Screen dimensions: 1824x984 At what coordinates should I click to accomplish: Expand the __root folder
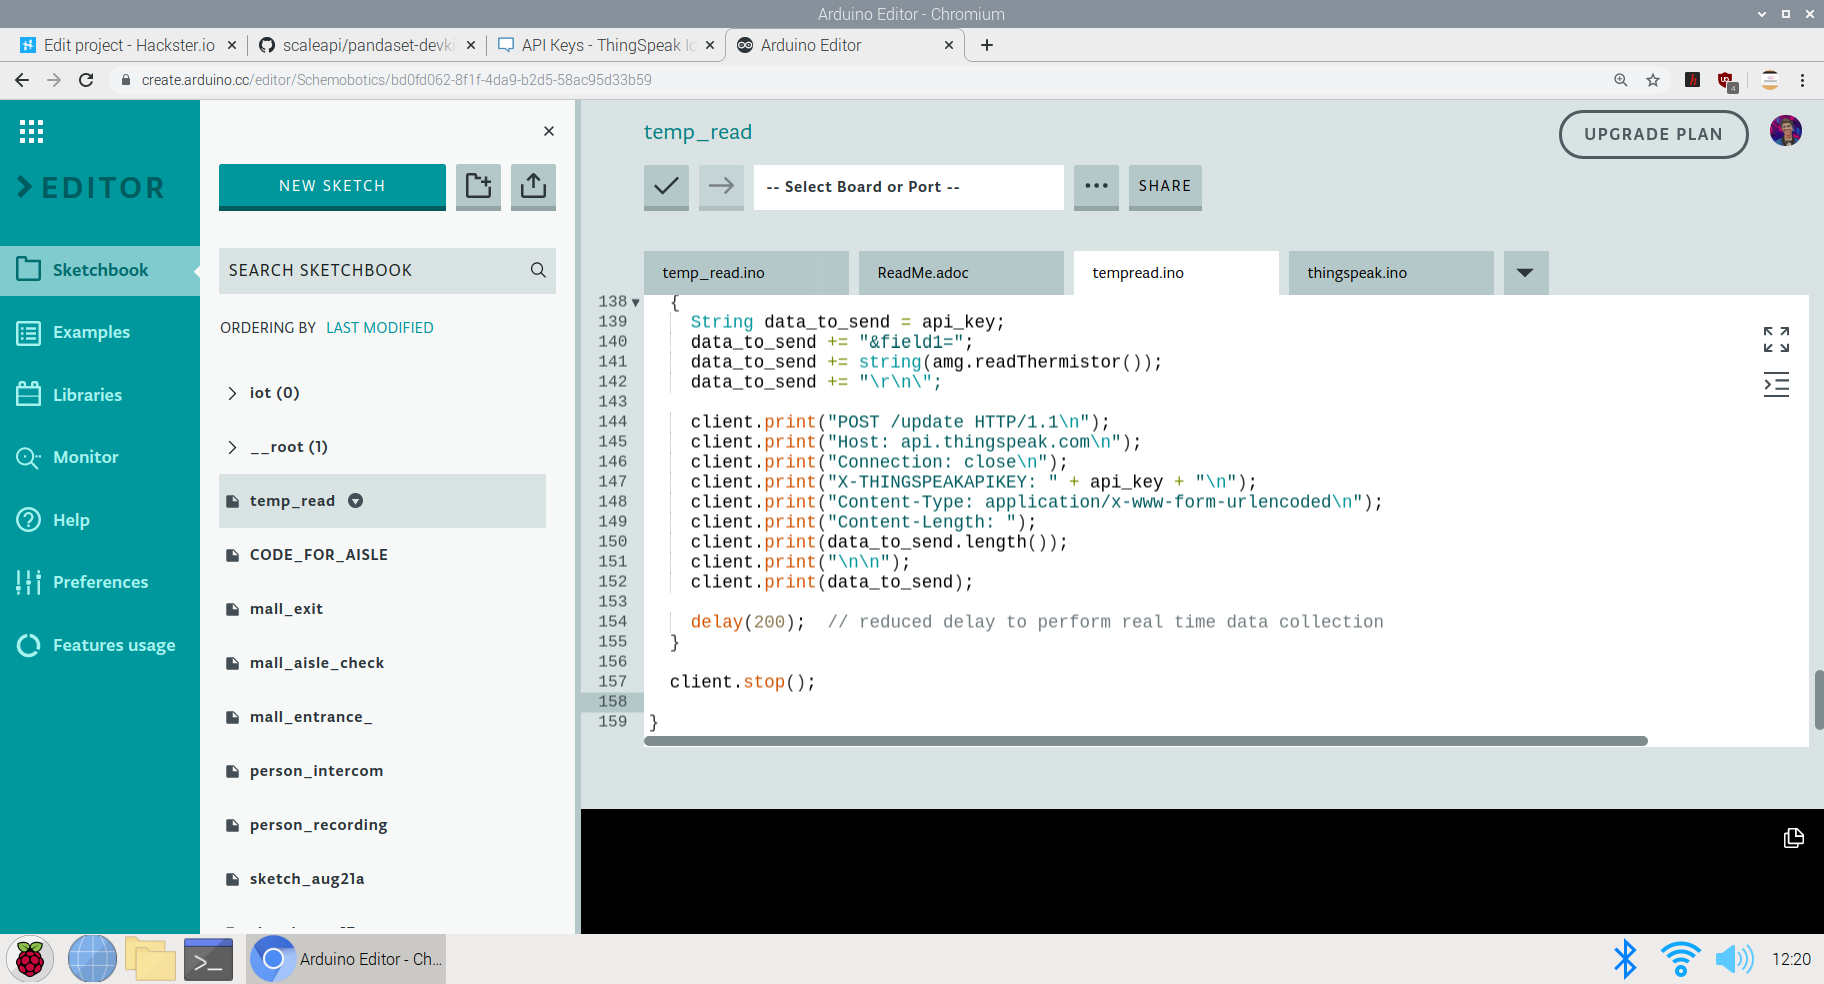pos(232,447)
